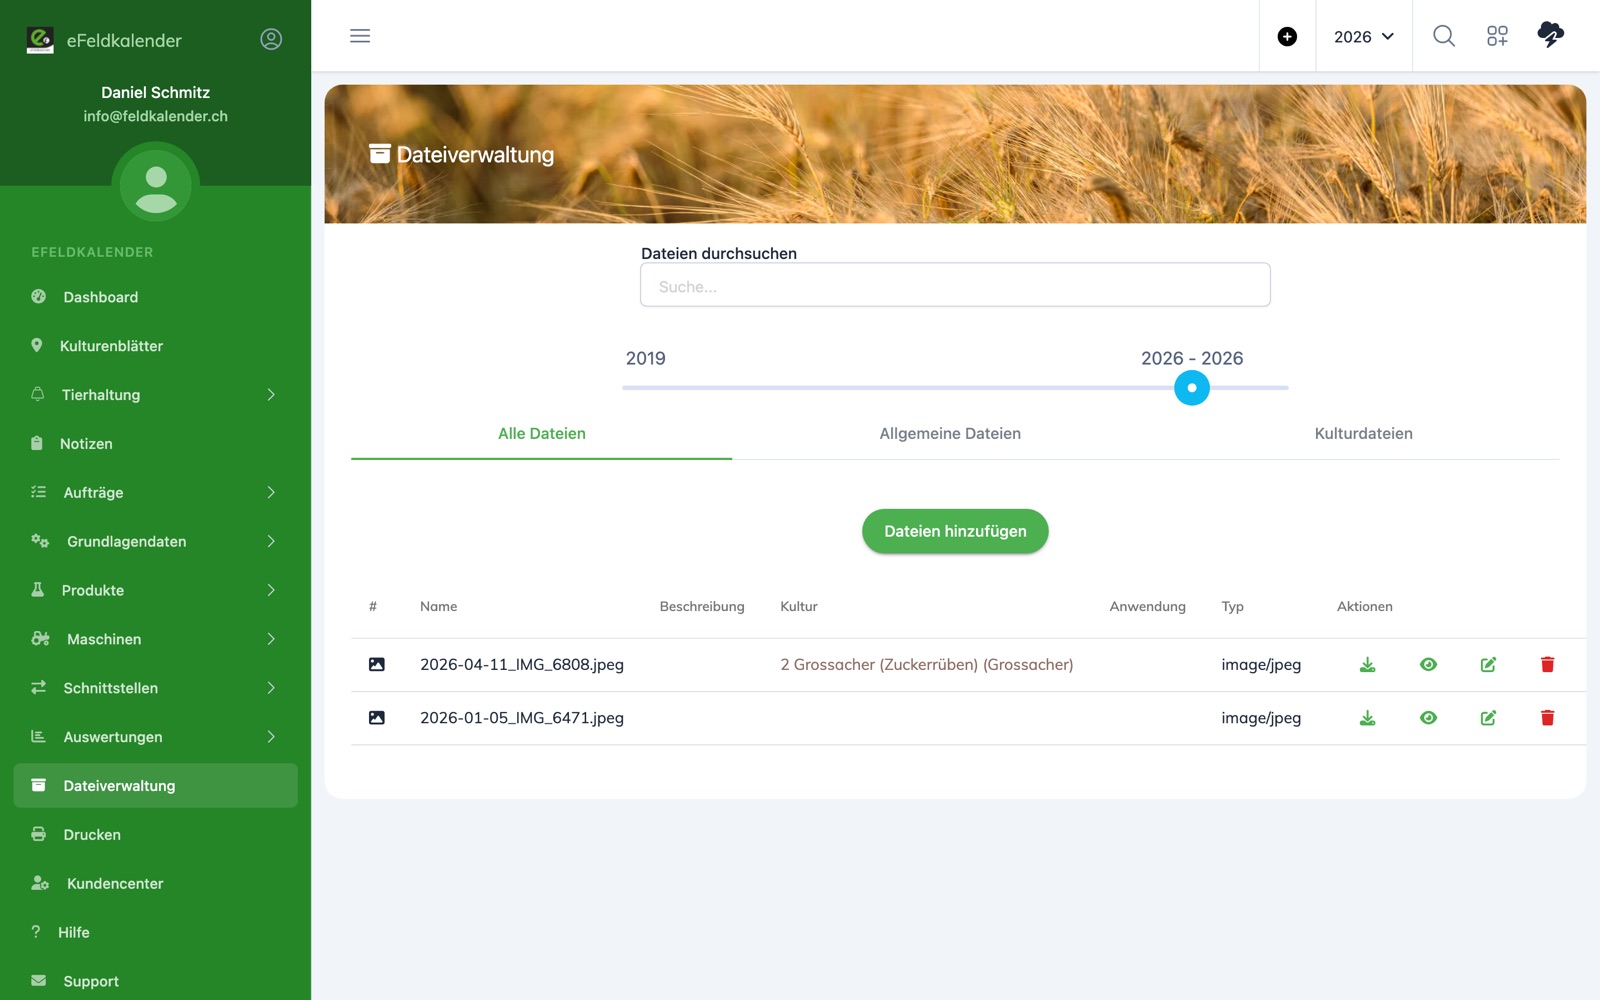
Task: Open Hilfe in the sidebar
Action: point(156,933)
